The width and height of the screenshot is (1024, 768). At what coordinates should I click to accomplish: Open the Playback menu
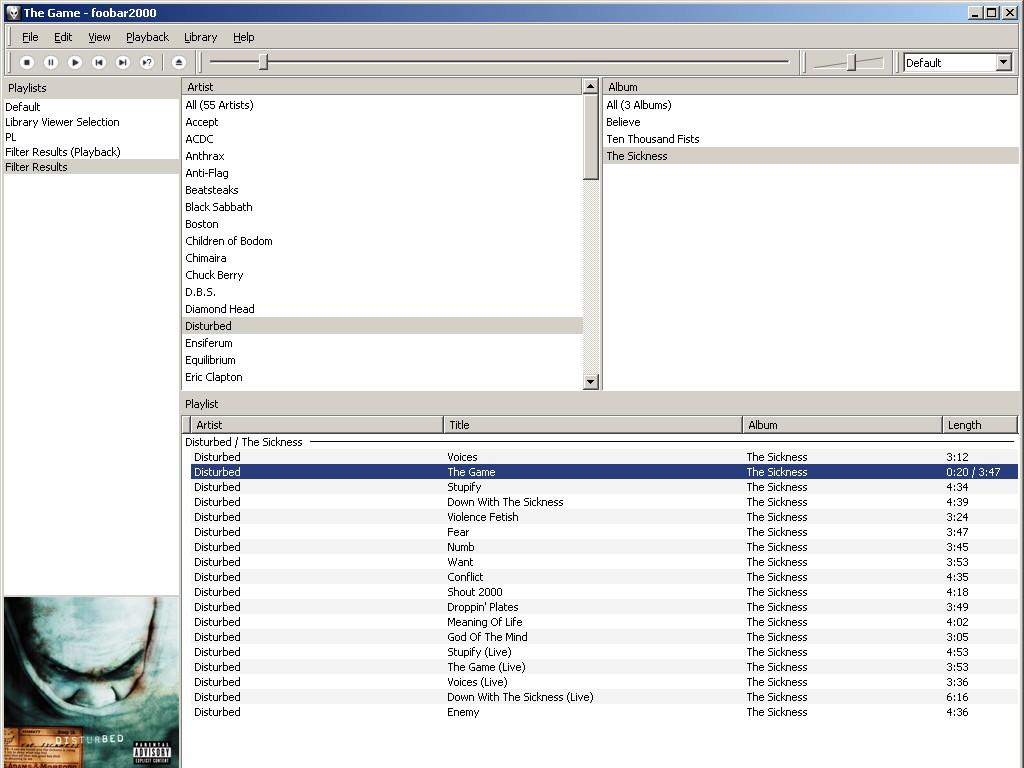pyautogui.click(x=148, y=37)
